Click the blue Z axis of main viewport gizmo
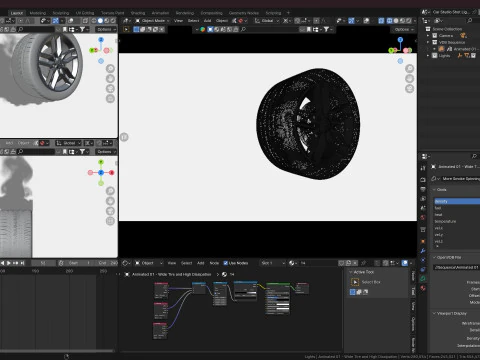 click(x=400, y=40)
